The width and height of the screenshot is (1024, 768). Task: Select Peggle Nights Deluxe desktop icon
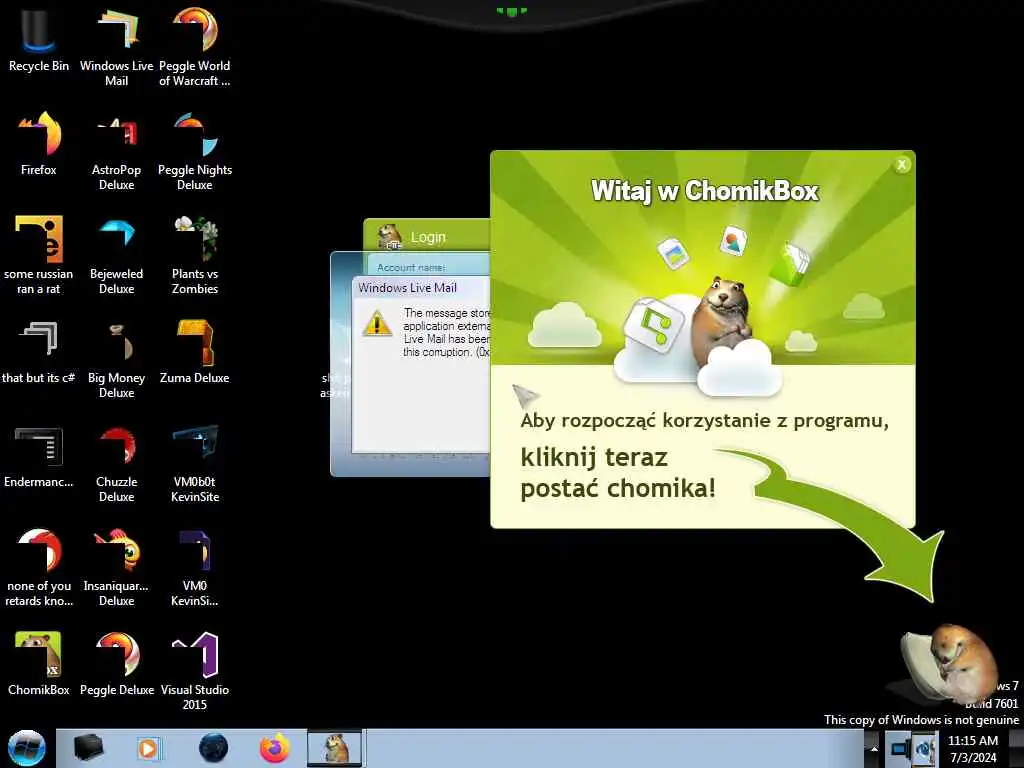click(195, 150)
